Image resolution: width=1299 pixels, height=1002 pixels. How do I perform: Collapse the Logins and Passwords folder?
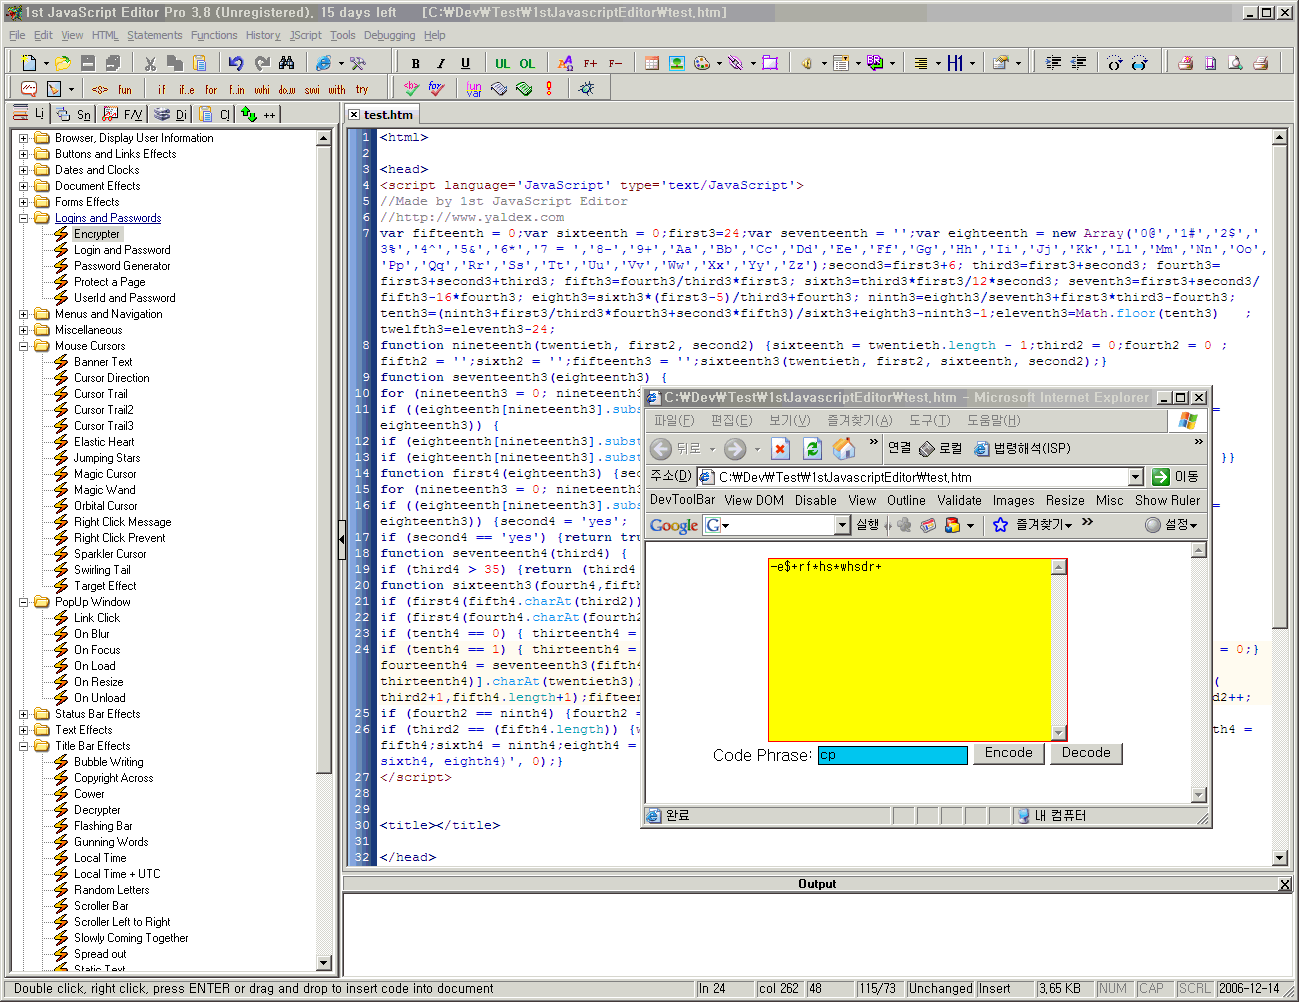pyautogui.click(x=24, y=218)
